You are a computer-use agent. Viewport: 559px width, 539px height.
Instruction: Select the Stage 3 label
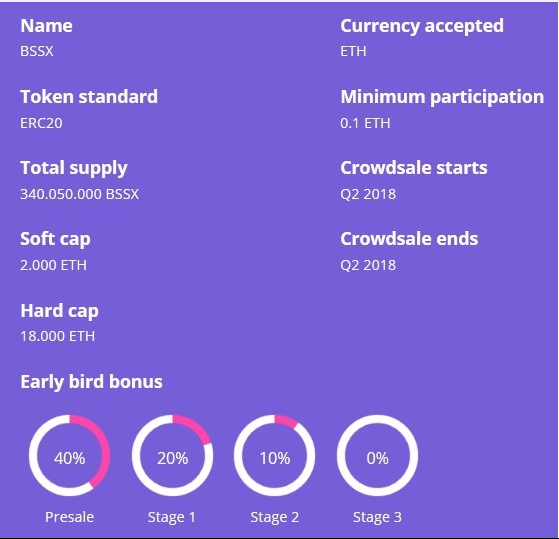click(x=377, y=517)
